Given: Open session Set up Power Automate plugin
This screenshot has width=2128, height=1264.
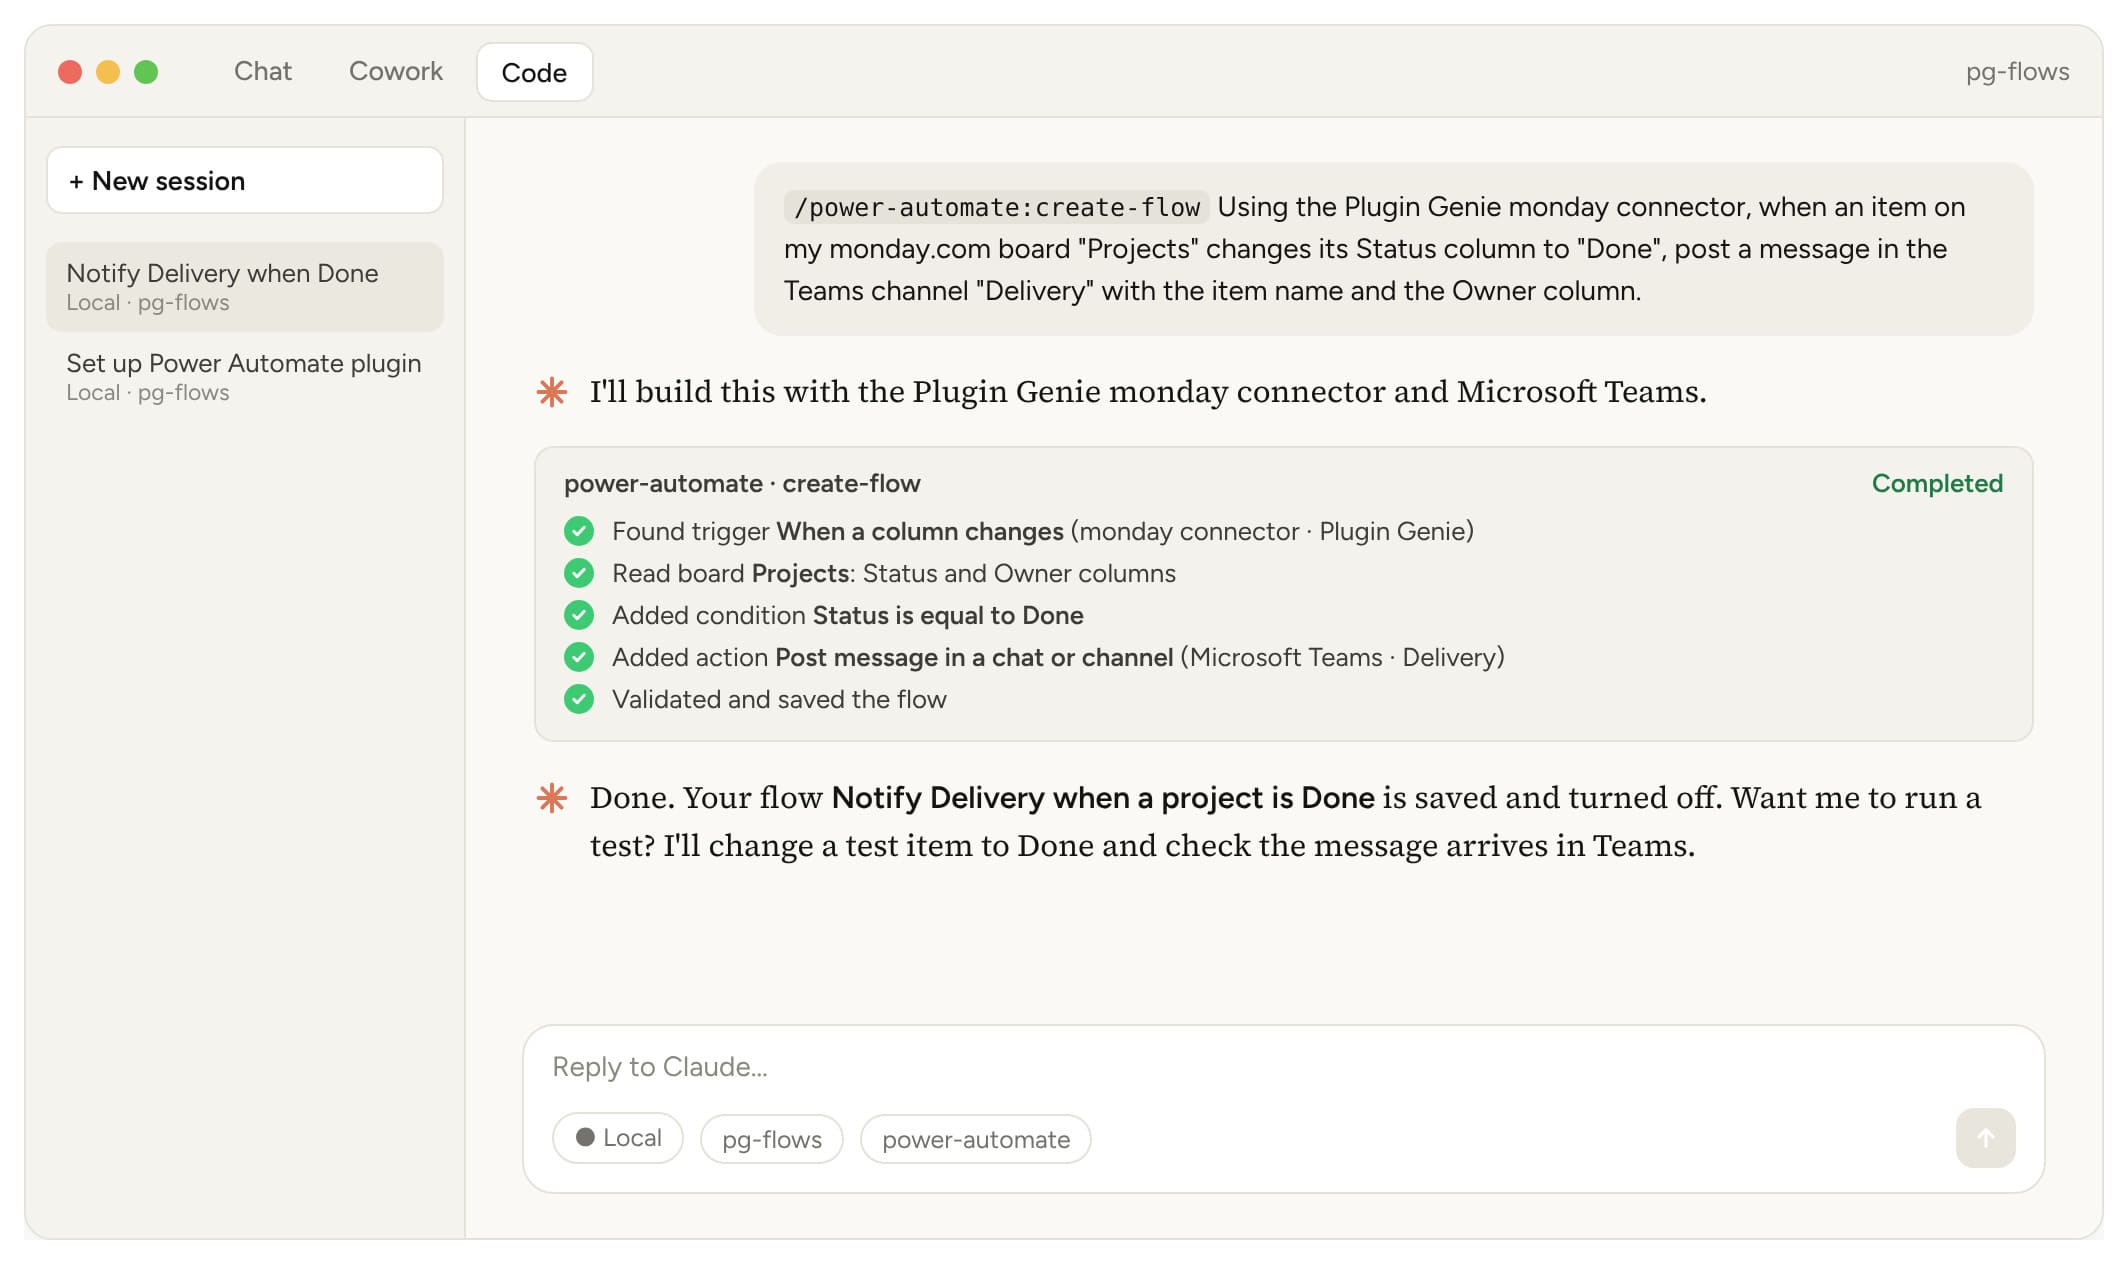Looking at the screenshot, I should coord(245,377).
